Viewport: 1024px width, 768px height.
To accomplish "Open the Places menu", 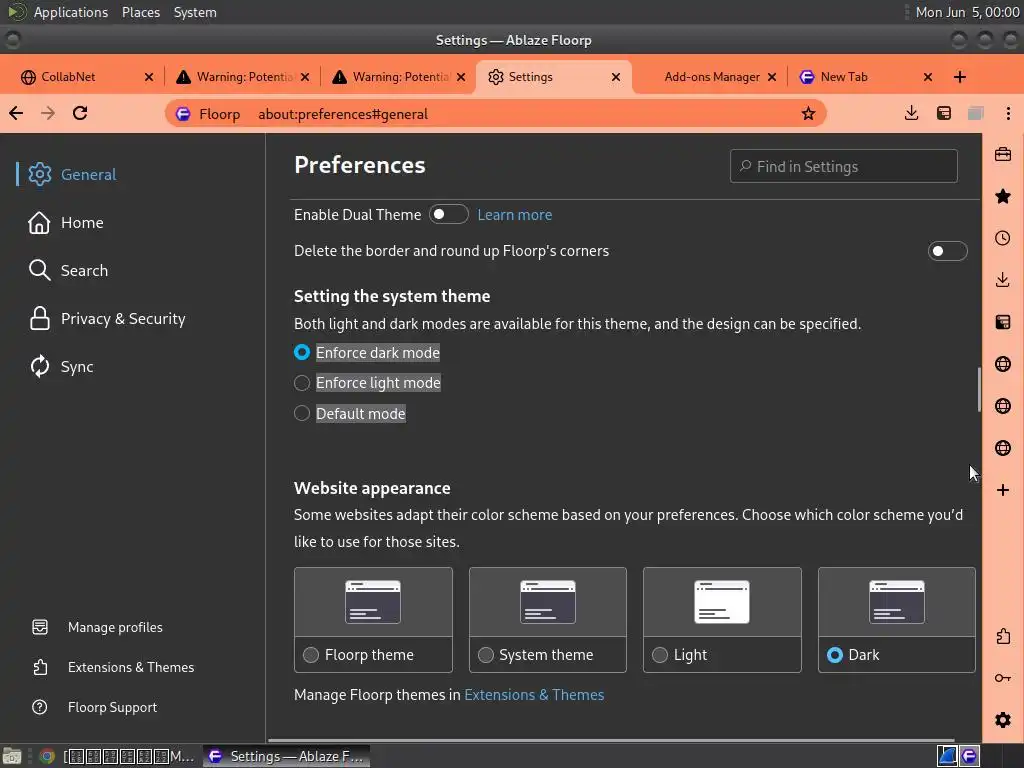I will 140,12.
